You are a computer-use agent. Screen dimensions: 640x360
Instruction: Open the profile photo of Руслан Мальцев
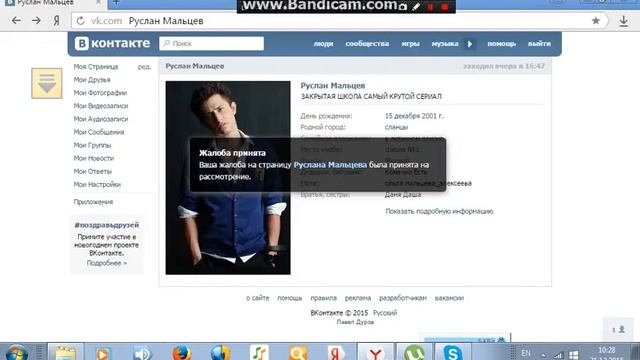pos(228,178)
